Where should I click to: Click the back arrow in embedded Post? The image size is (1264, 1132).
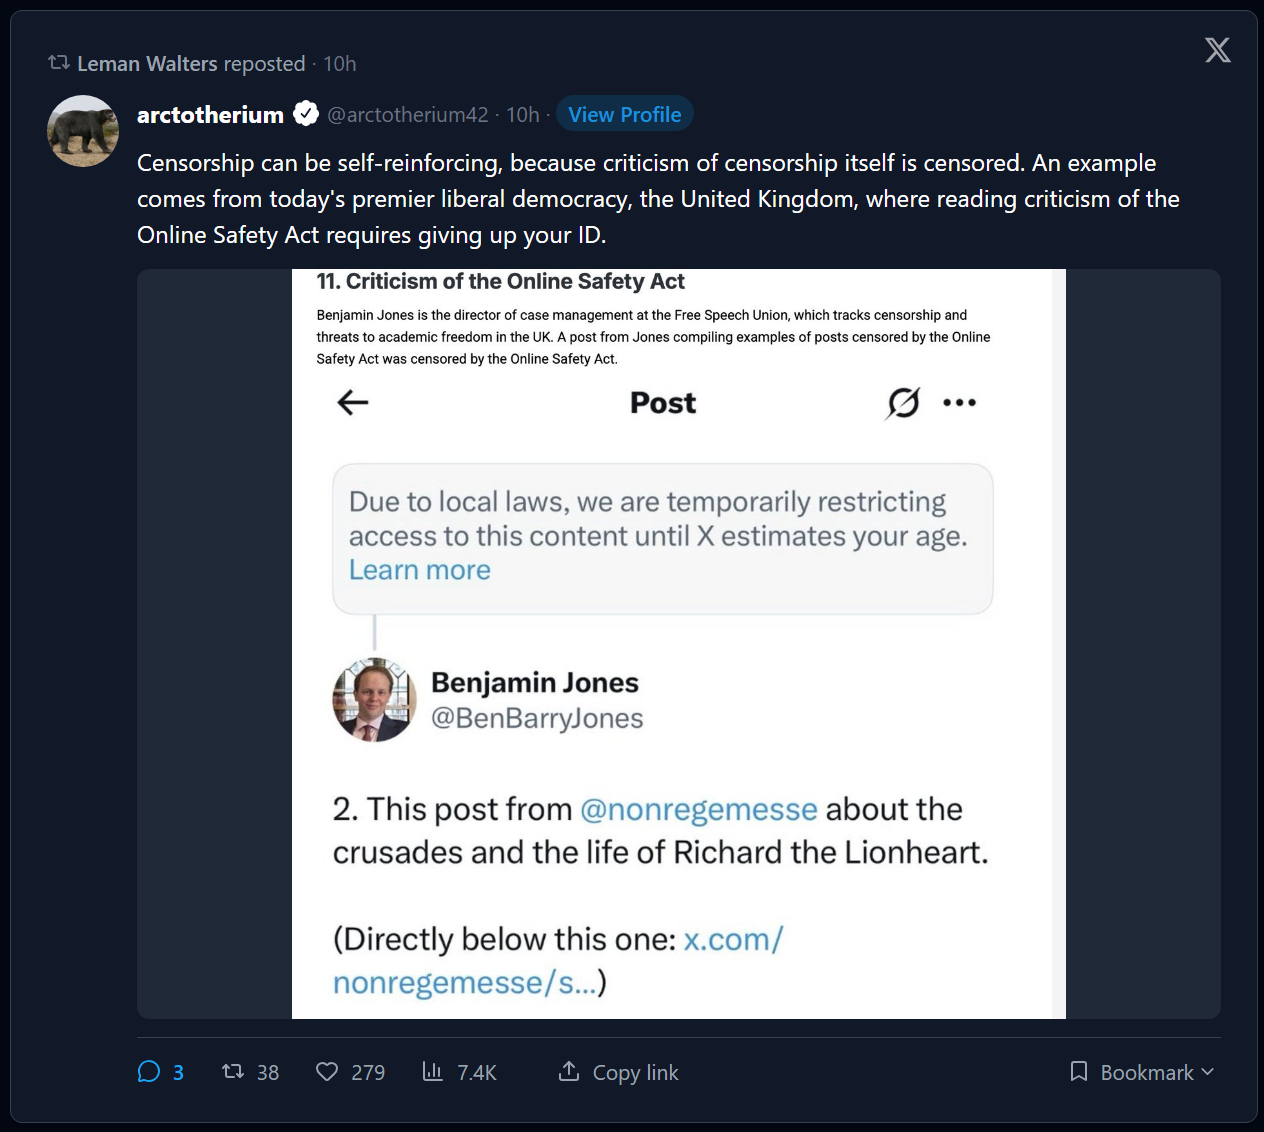(x=353, y=402)
